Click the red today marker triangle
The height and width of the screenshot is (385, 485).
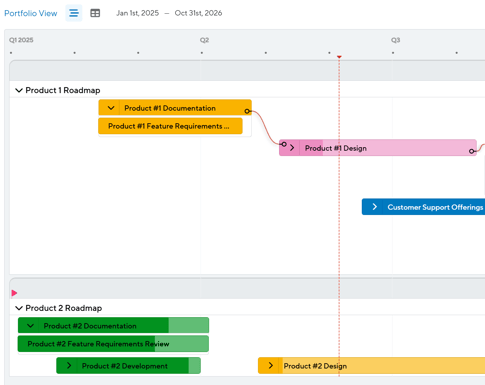(x=339, y=57)
